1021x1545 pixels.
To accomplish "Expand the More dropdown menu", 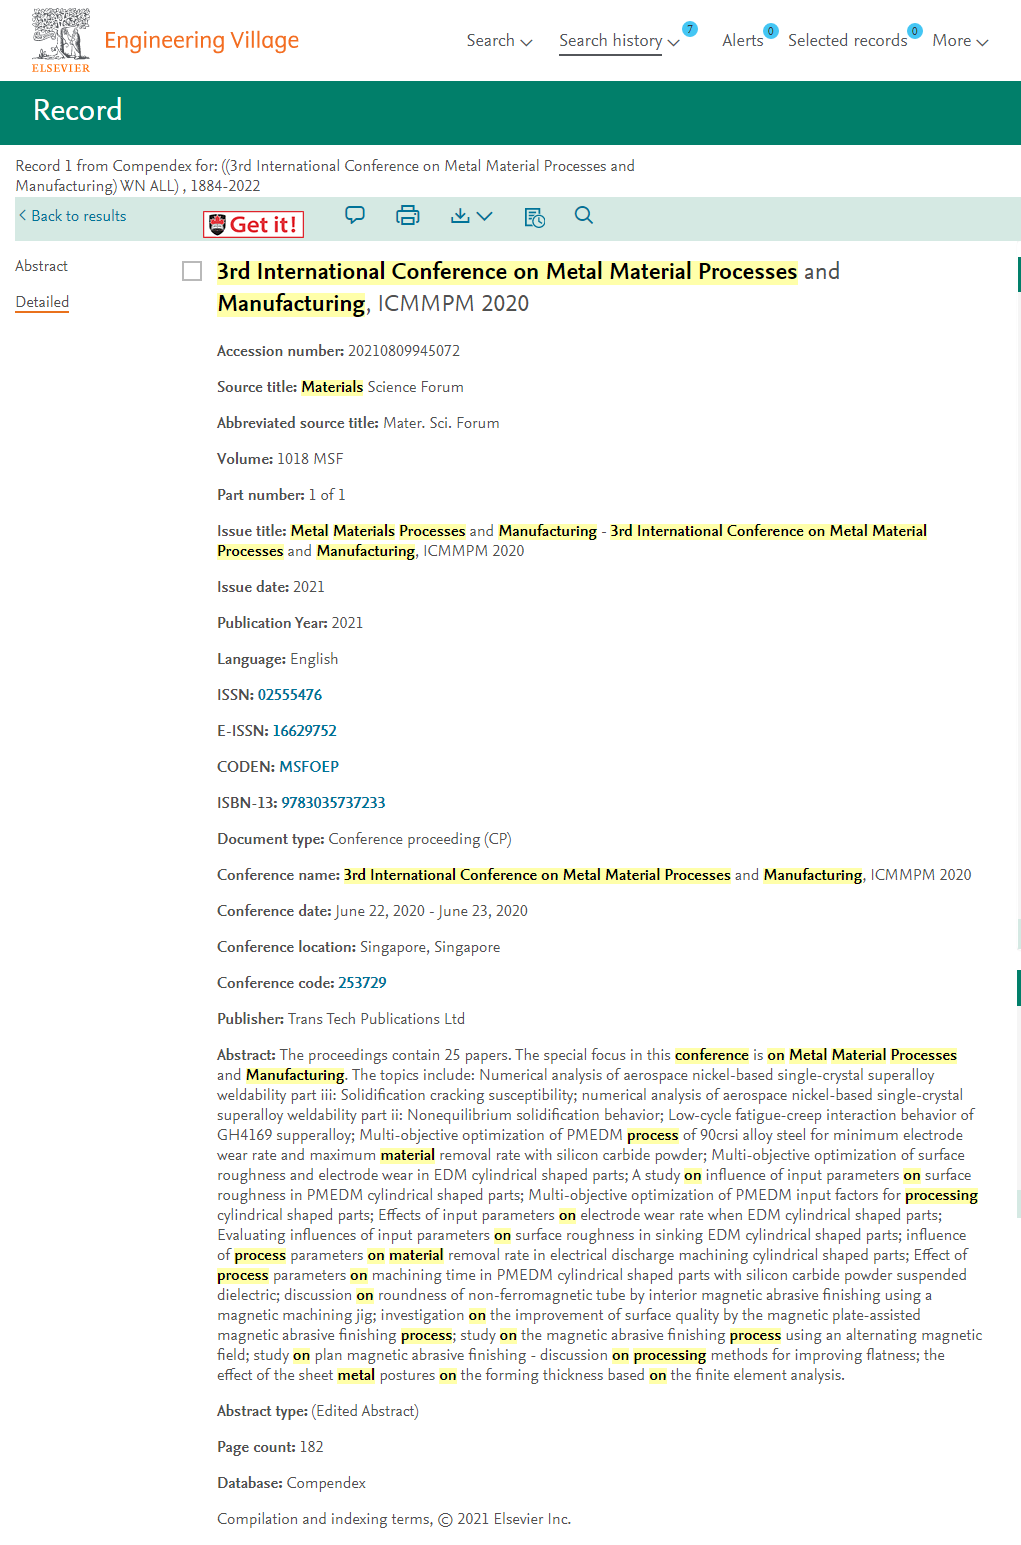I will click(960, 40).
